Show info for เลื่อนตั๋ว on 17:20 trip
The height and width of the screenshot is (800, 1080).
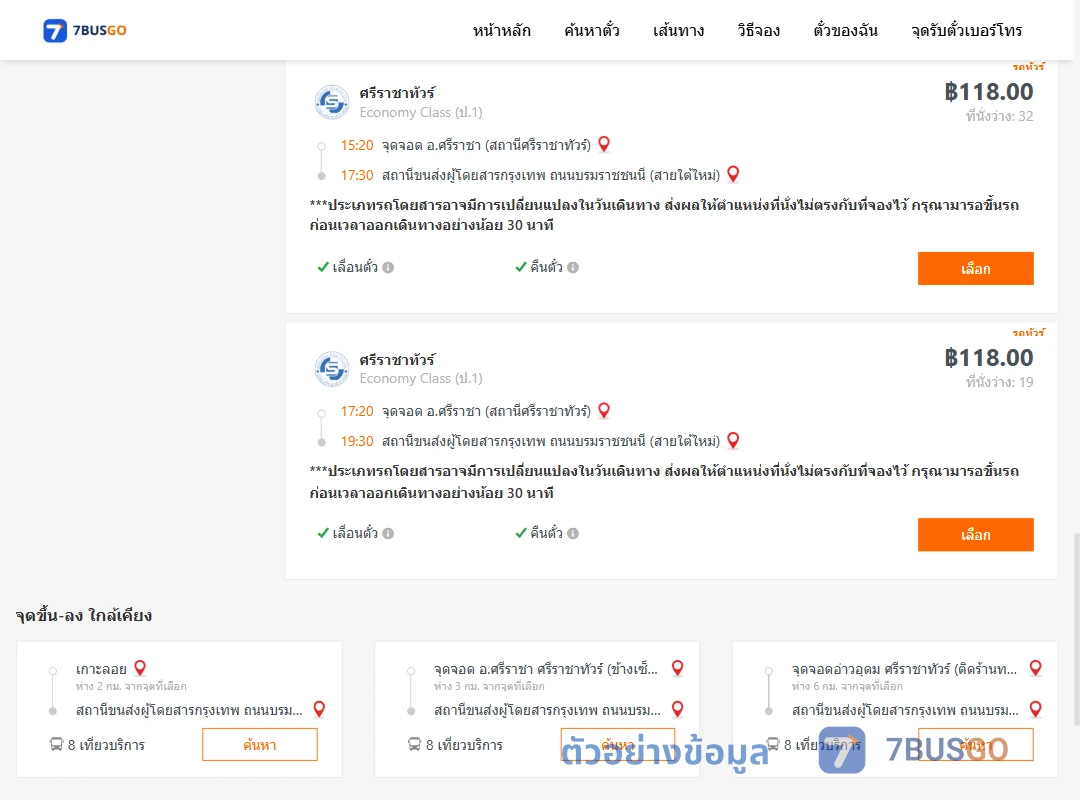tap(388, 533)
